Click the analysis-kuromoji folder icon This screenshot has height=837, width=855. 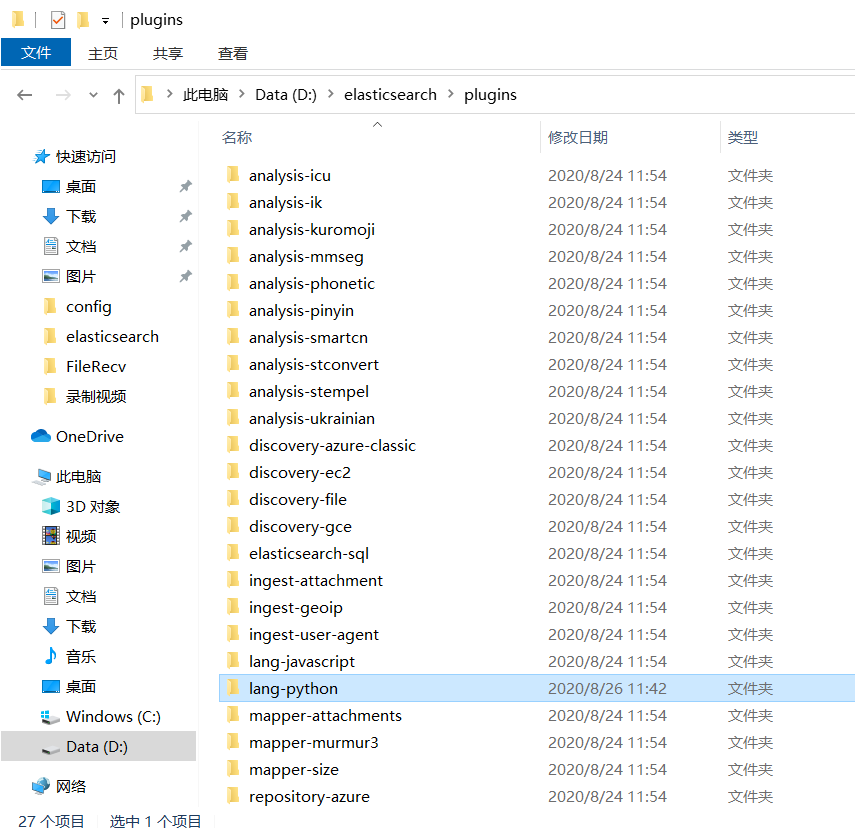[x=233, y=228]
